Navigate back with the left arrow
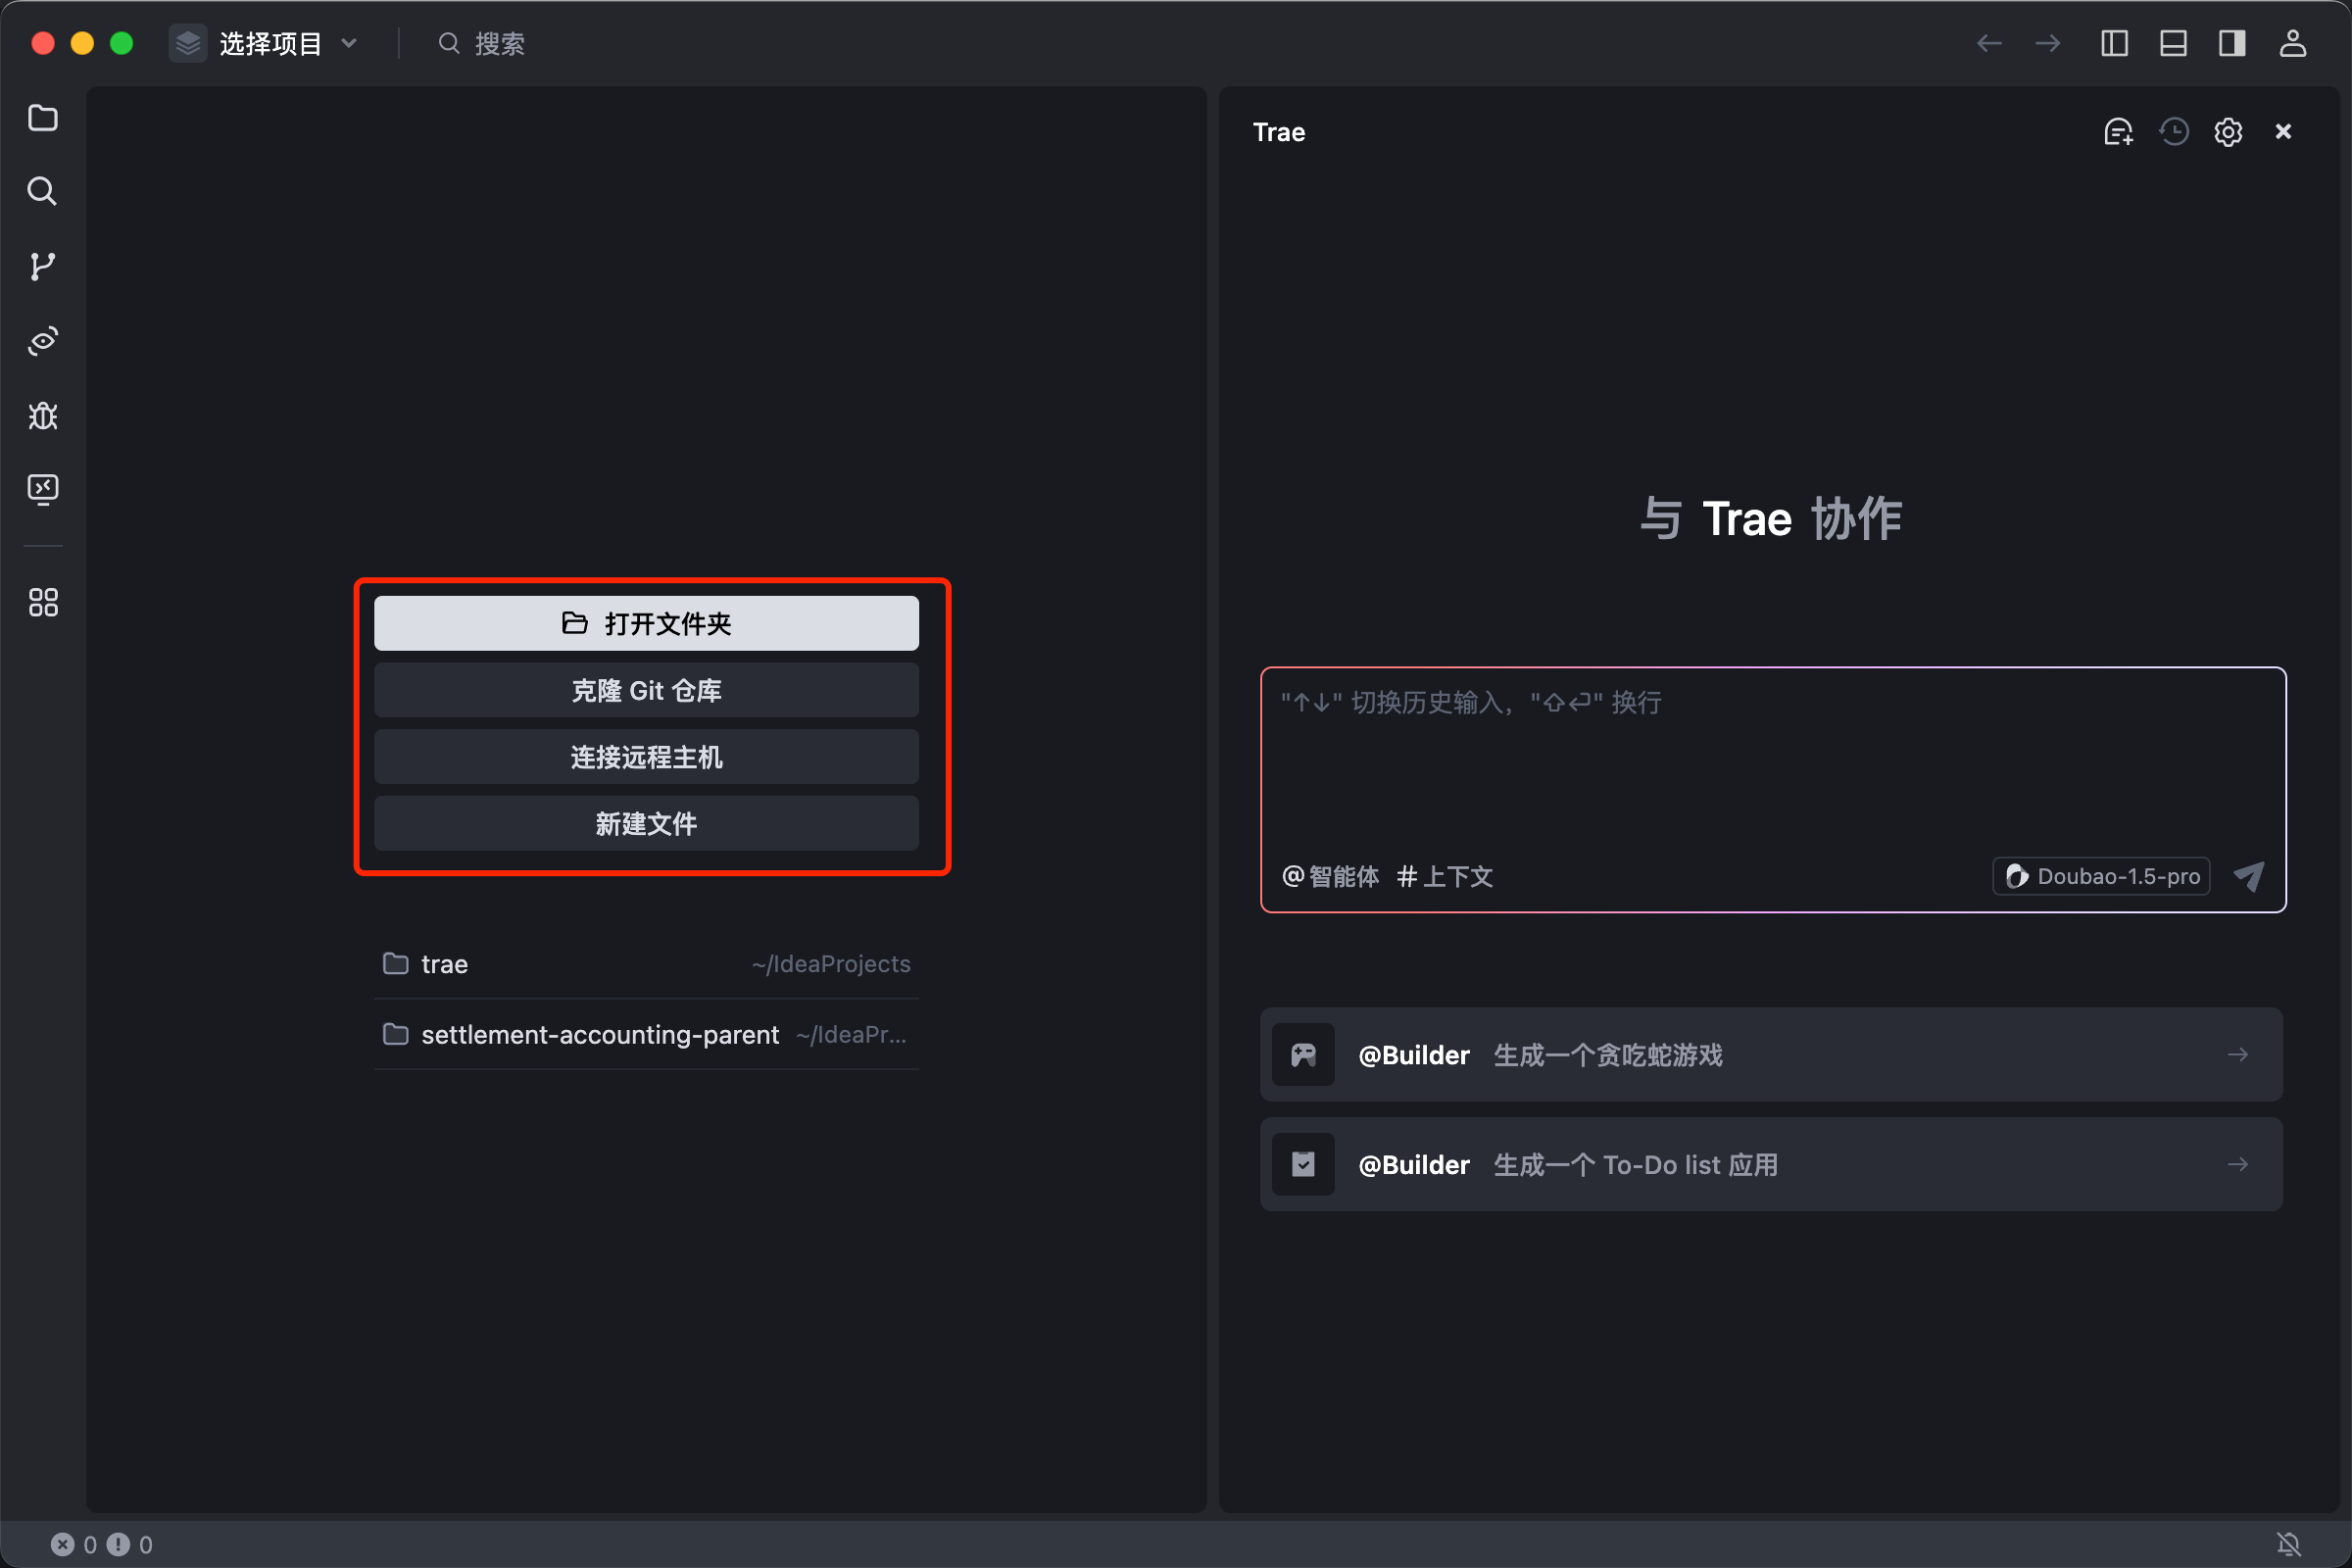Screen dimensions: 2352x1568 pyautogui.click(x=1989, y=43)
